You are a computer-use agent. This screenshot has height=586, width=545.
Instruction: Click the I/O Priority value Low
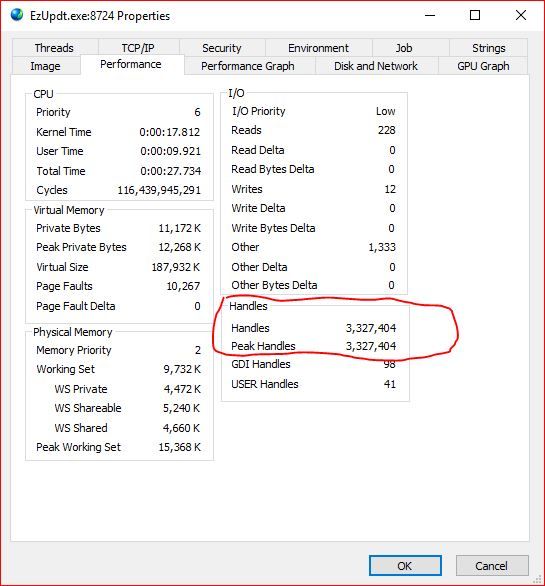(x=386, y=111)
